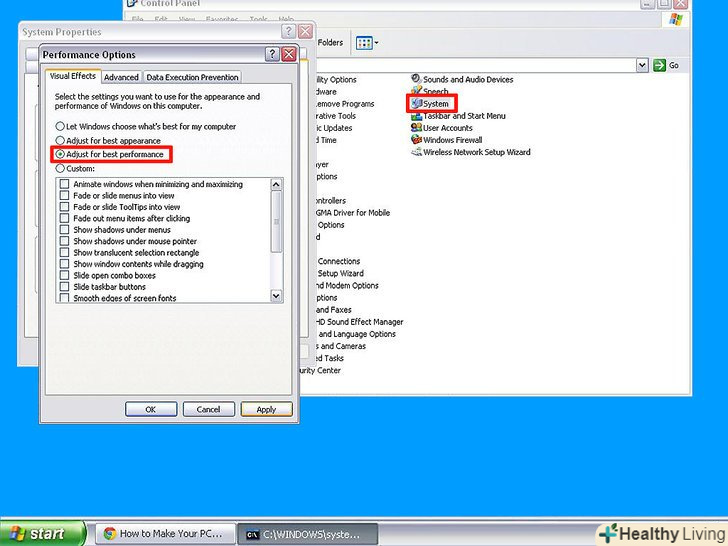Click scroll down arrow in effects list
This screenshot has width=728, height=546.
276,296
